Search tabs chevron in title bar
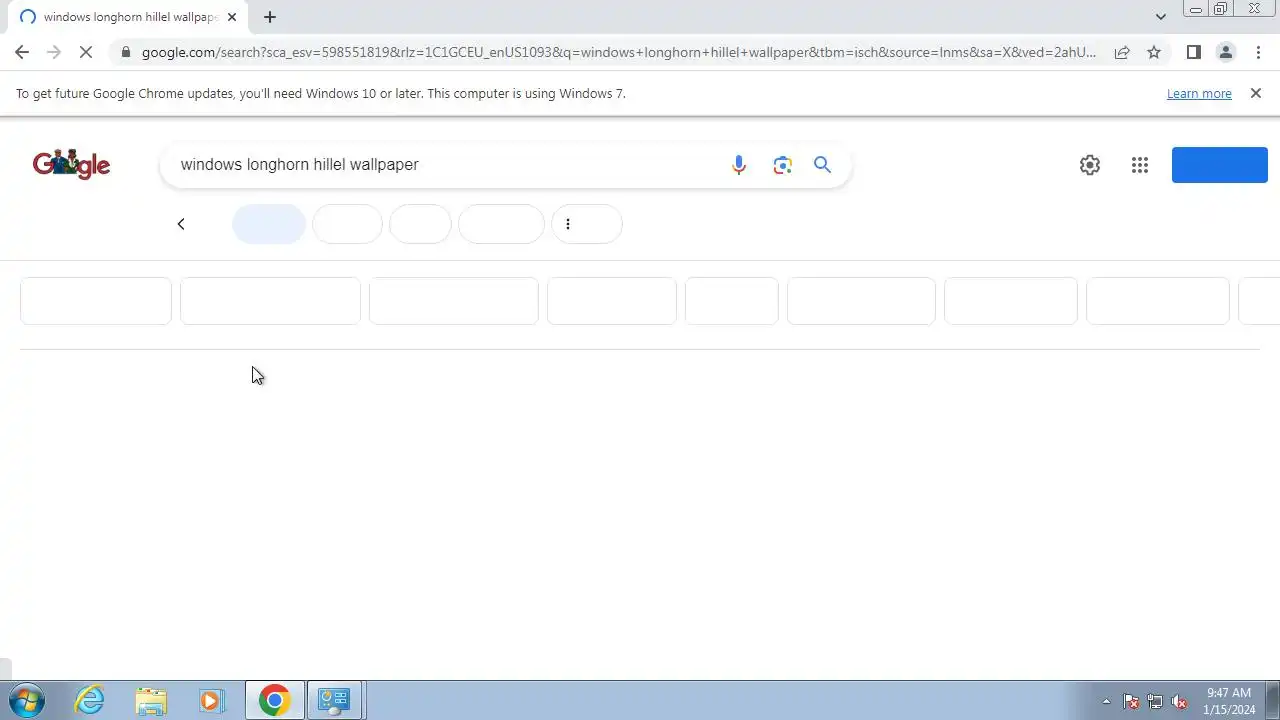Image resolution: width=1280 pixels, height=720 pixels. click(x=1160, y=17)
